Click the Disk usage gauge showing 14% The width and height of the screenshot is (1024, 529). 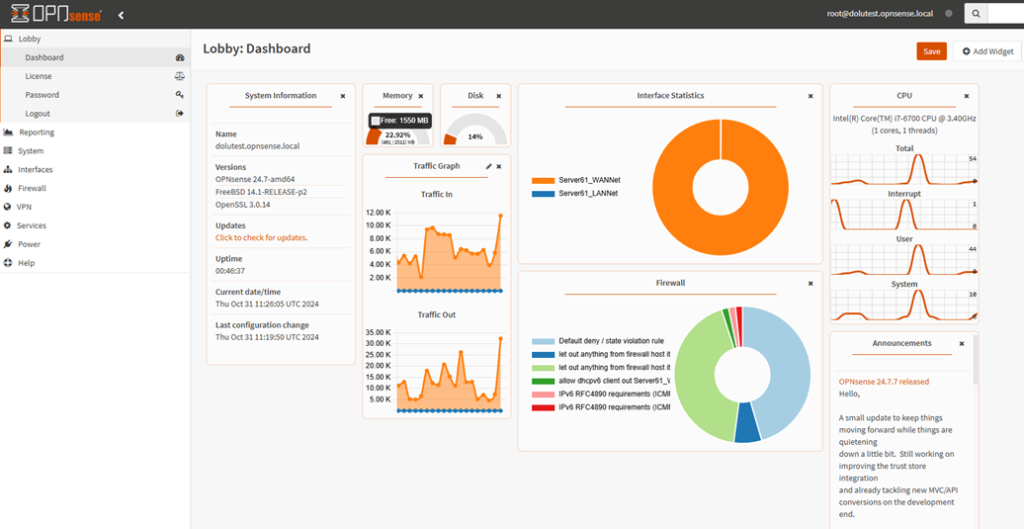tap(475, 130)
